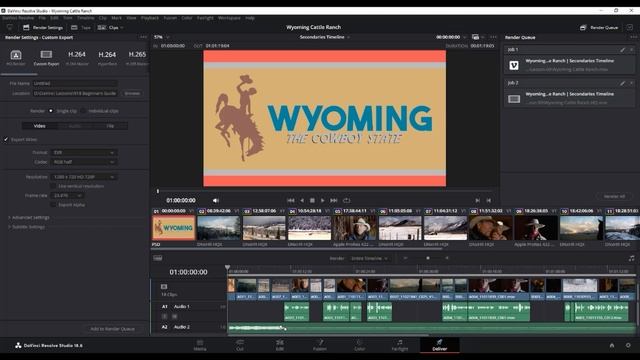Image resolution: width=640 pixels, height=360 pixels.
Task: Remove Job 1 with its X icon
Action: [x=631, y=49]
